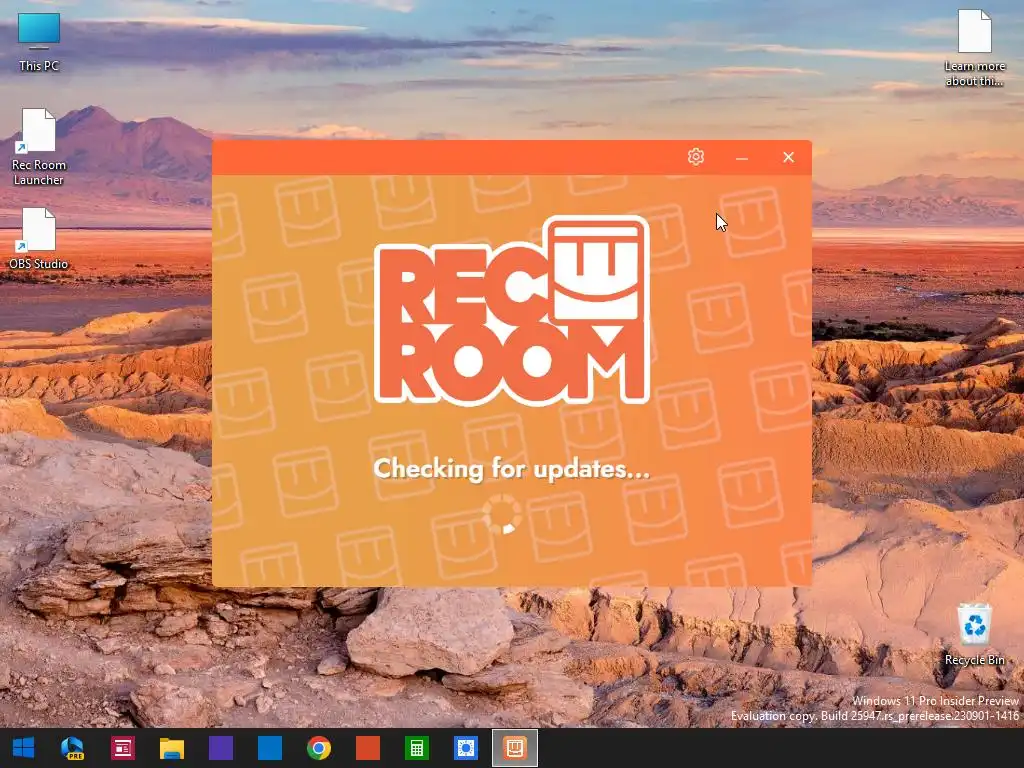Minimize the Rec Room launcher window
1024x768 pixels.
coord(742,158)
